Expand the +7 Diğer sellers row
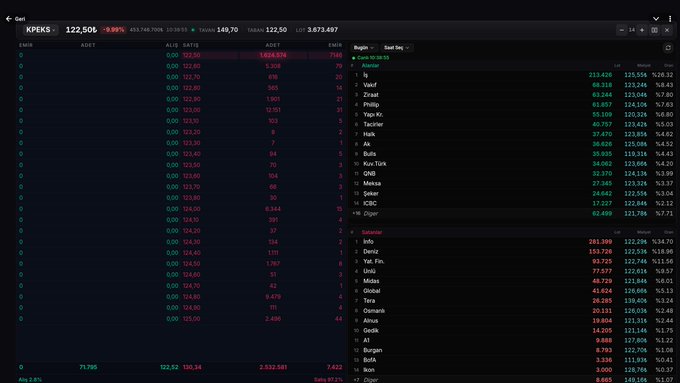The image size is (680, 383). 513,380
